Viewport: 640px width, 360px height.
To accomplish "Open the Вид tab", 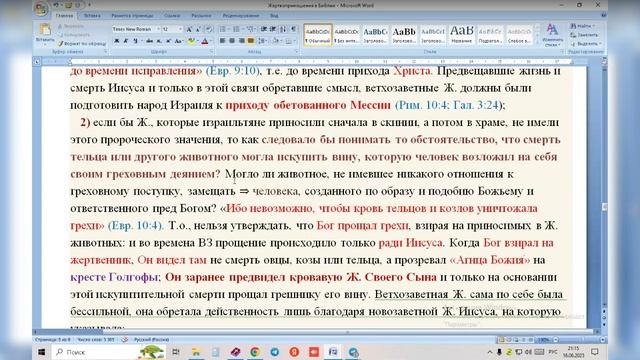I will 274,16.
